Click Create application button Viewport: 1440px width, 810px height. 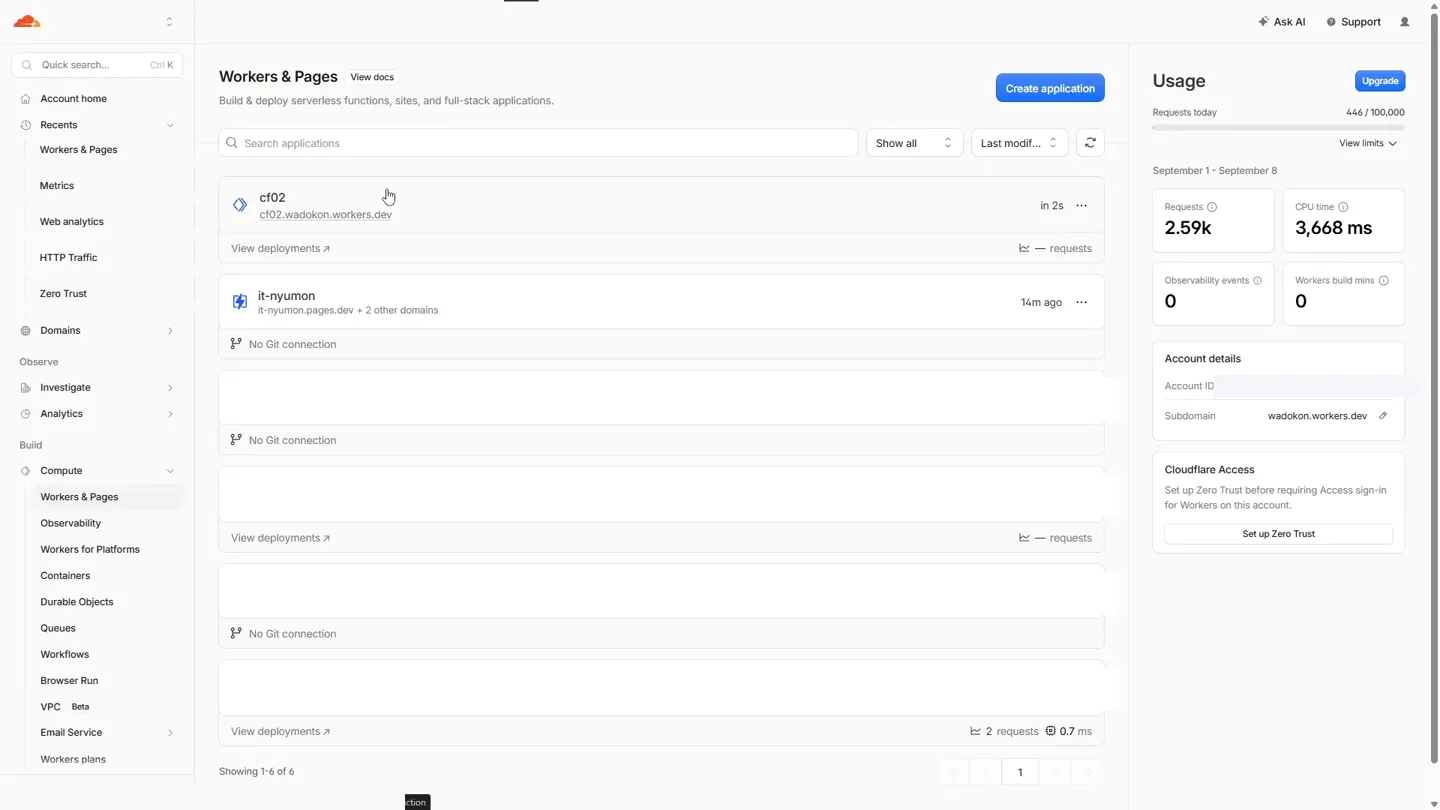coord(1050,88)
